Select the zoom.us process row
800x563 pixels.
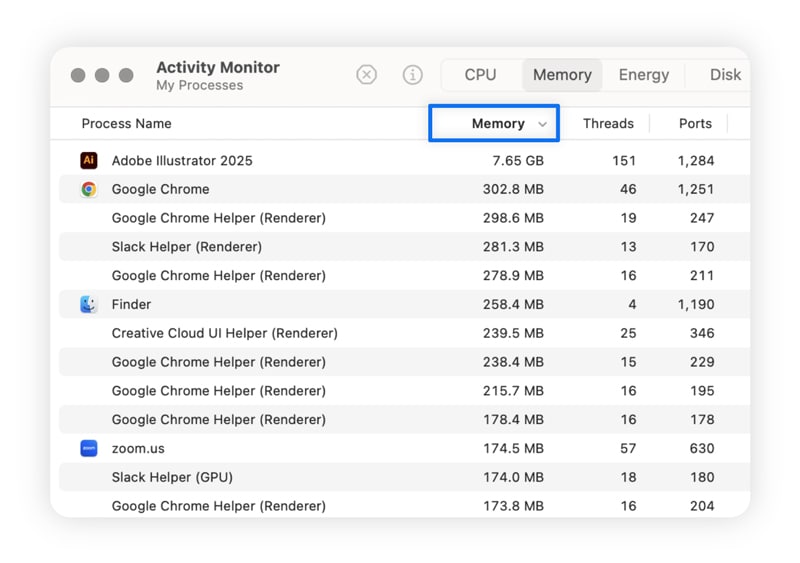pos(404,448)
